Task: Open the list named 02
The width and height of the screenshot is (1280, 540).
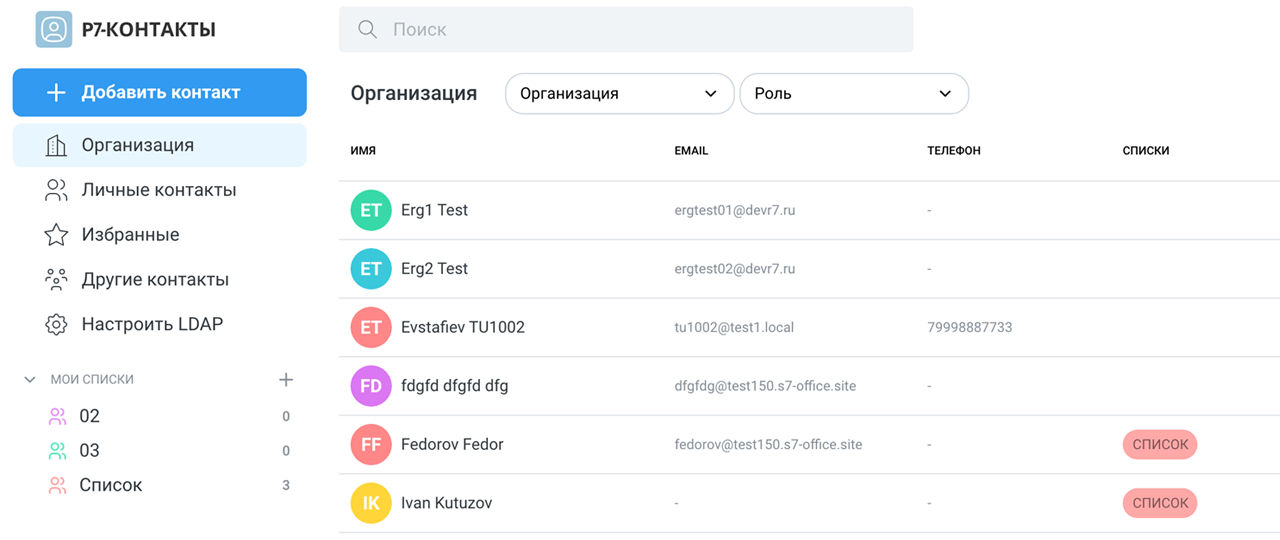Action: pos(90,416)
